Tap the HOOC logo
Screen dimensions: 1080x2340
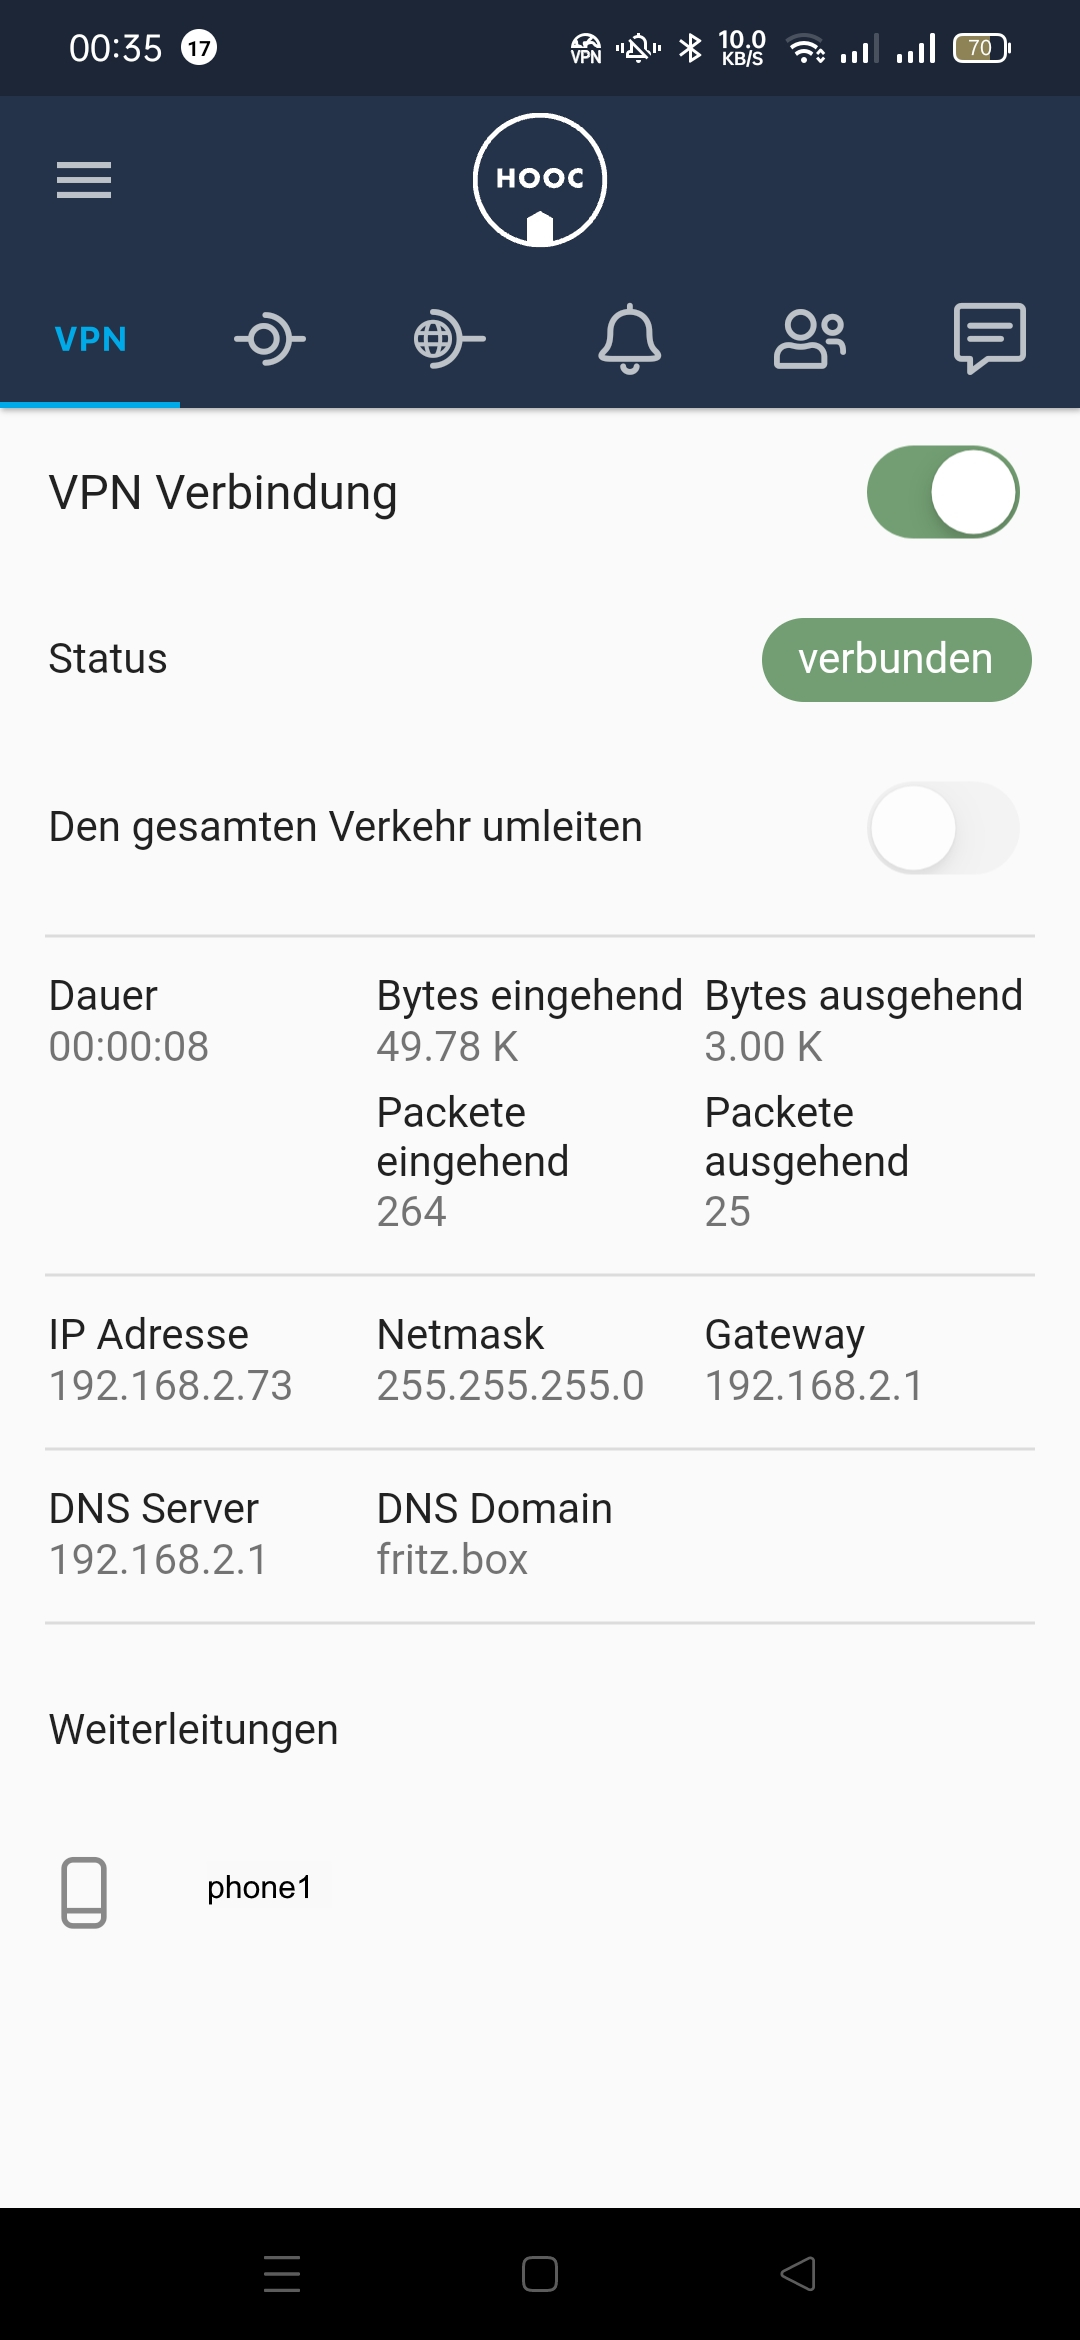540,180
